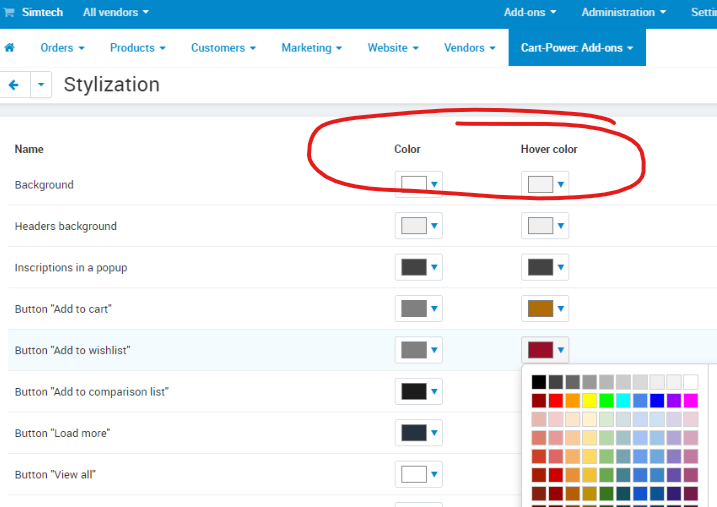Expand the Administration menu
The height and width of the screenshot is (507, 717).
coord(624,13)
